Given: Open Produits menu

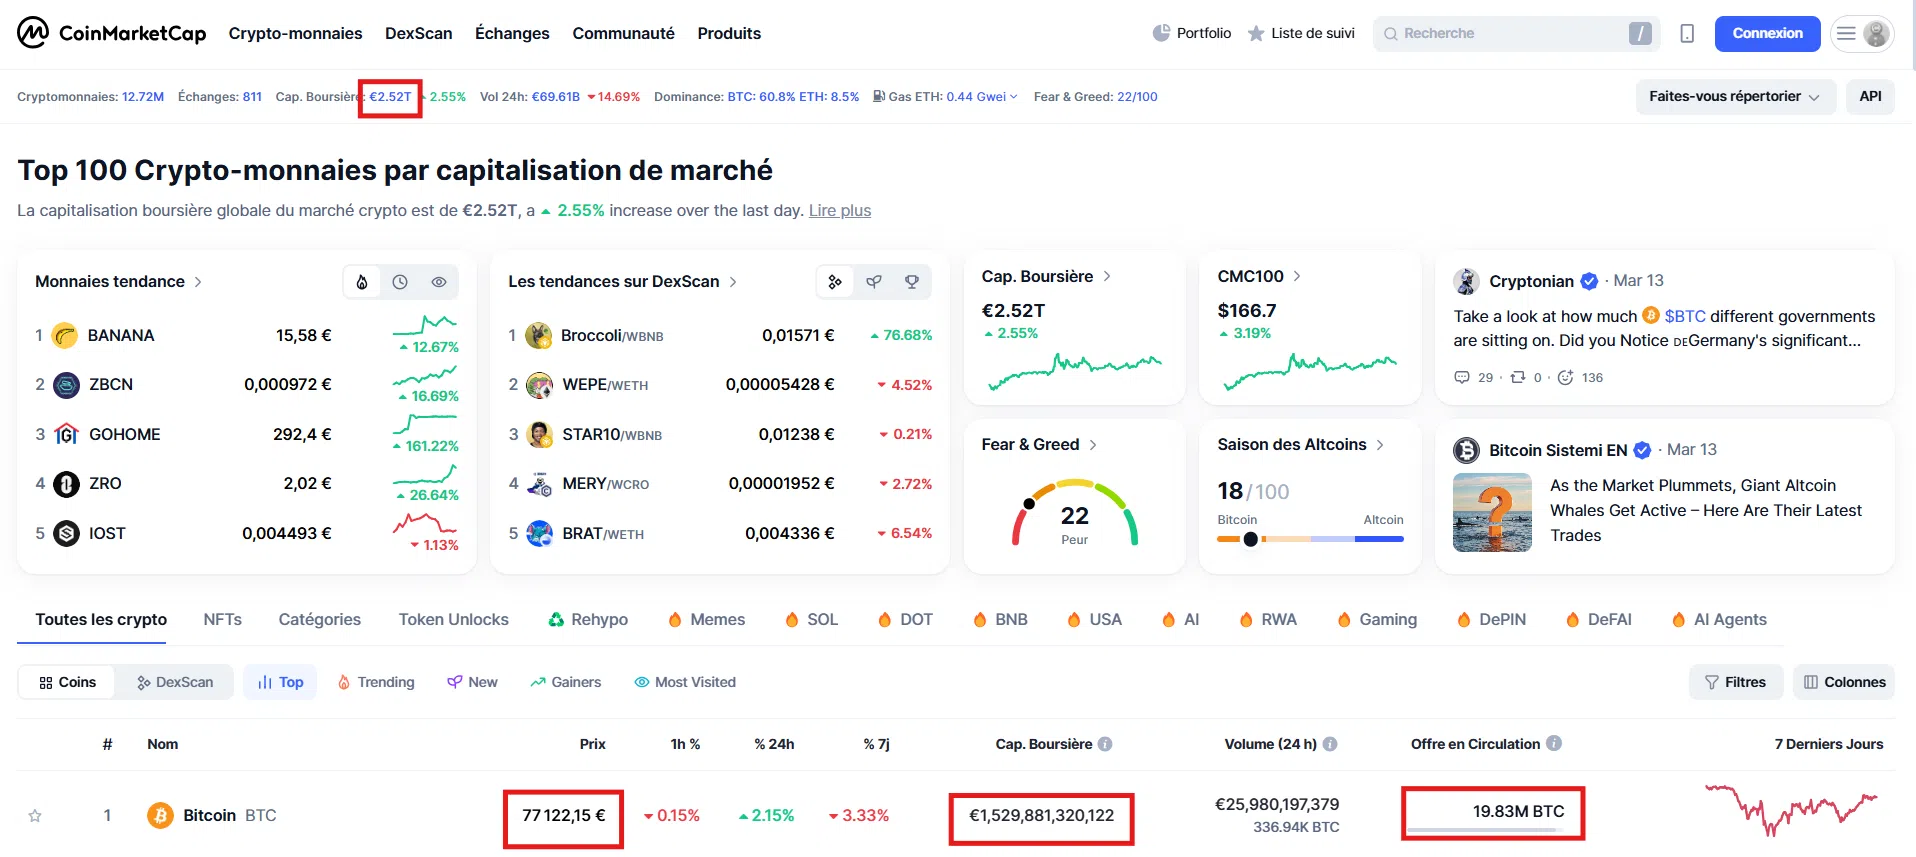Looking at the screenshot, I should coord(729,34).
